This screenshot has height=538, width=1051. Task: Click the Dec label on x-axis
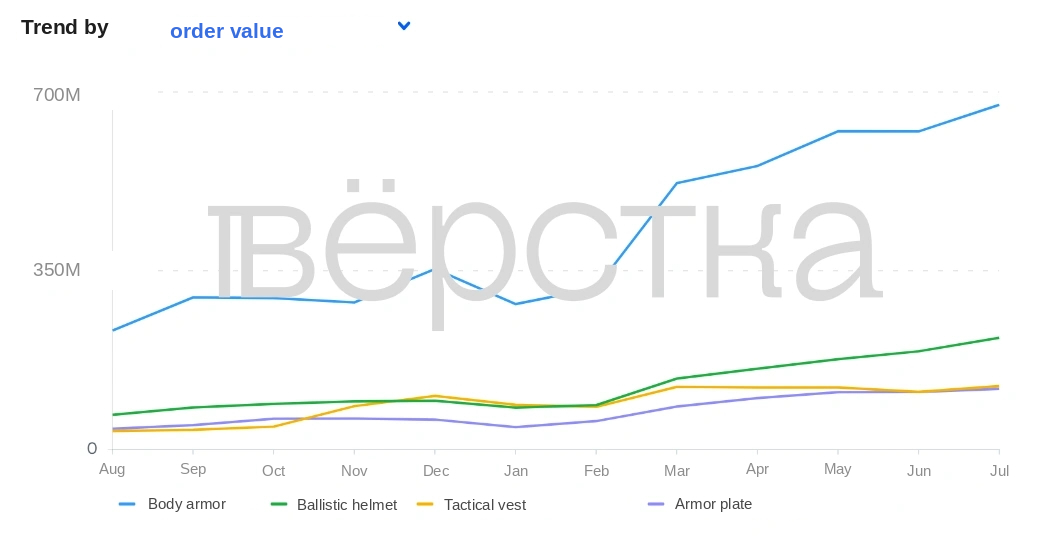(436, 471)
